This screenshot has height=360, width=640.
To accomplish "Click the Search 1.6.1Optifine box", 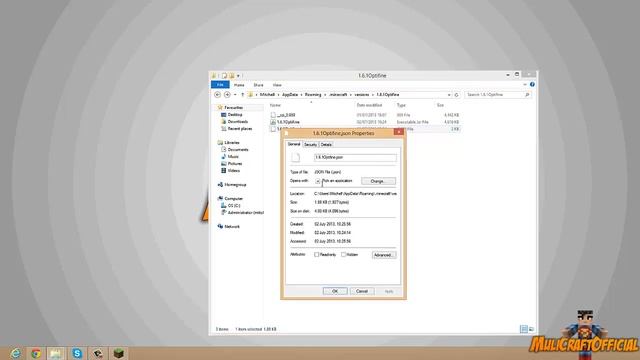I will click(x=497, y=95).
